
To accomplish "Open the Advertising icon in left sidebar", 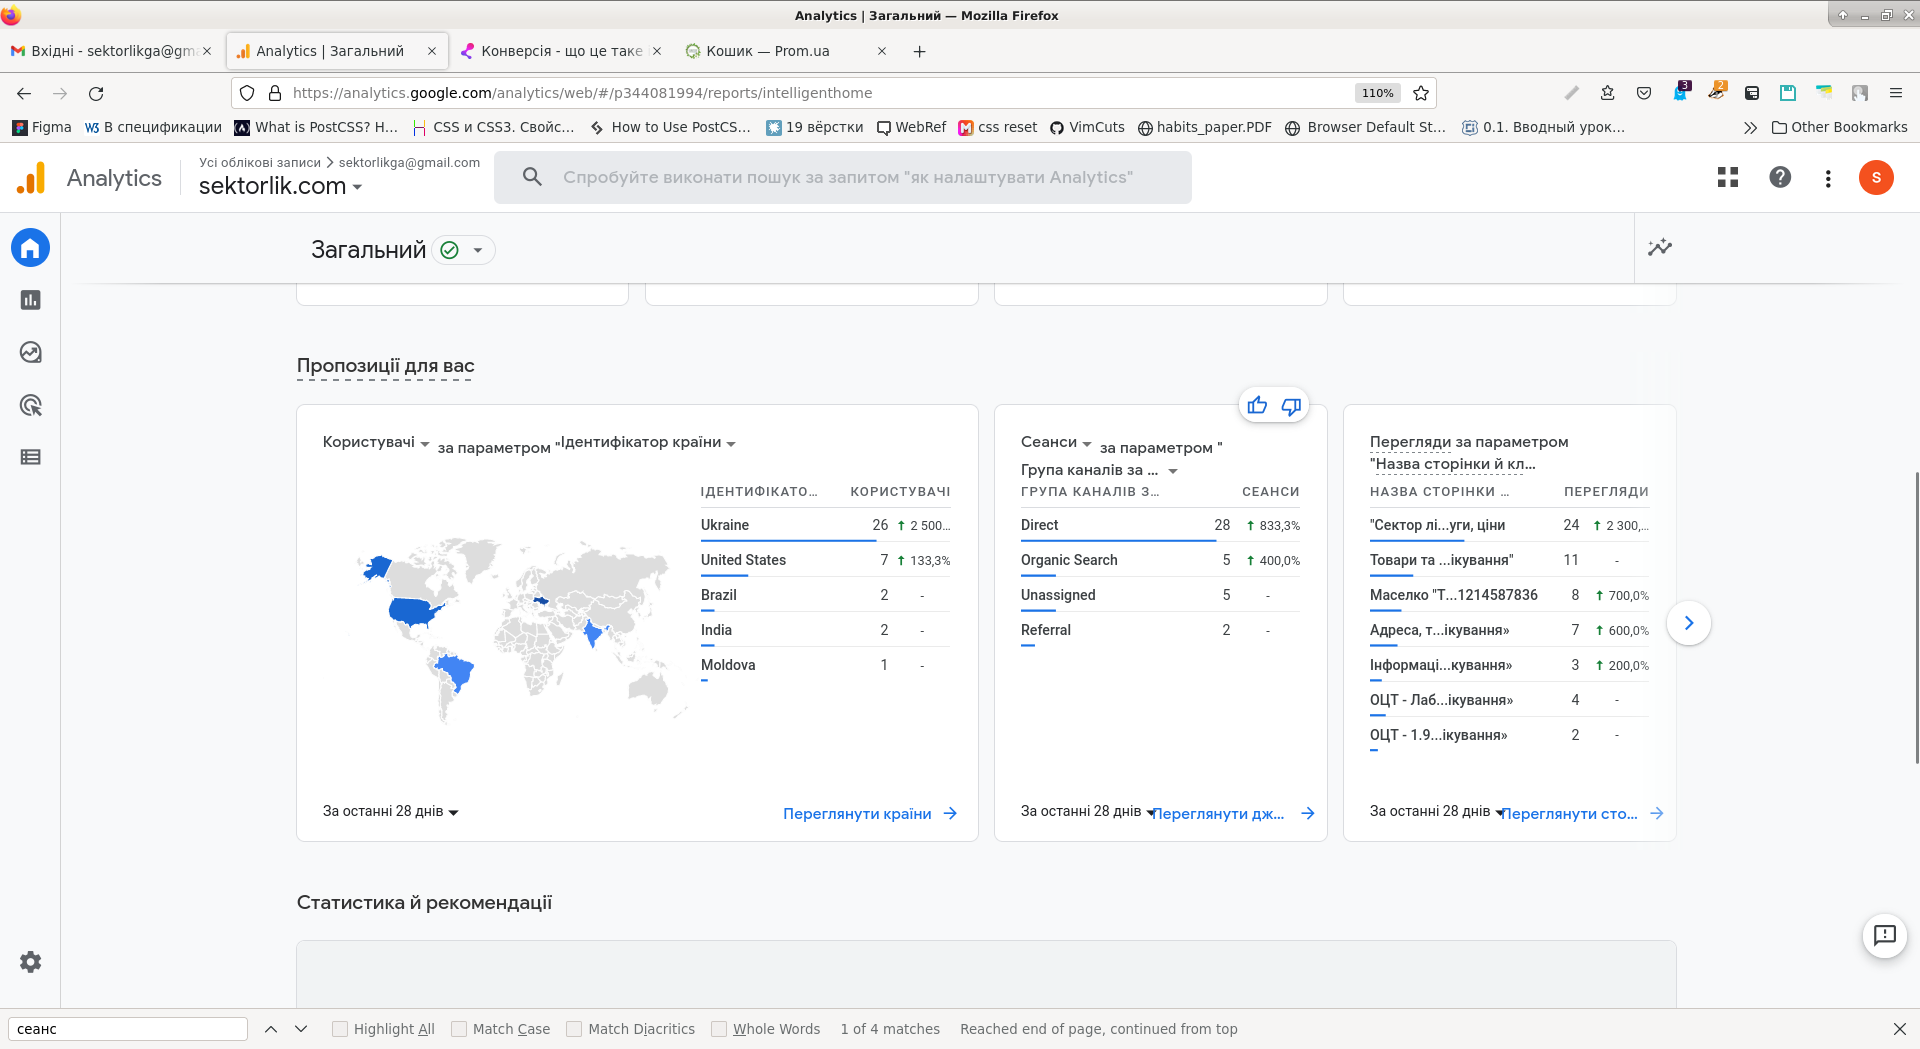I will coord(30,405).
